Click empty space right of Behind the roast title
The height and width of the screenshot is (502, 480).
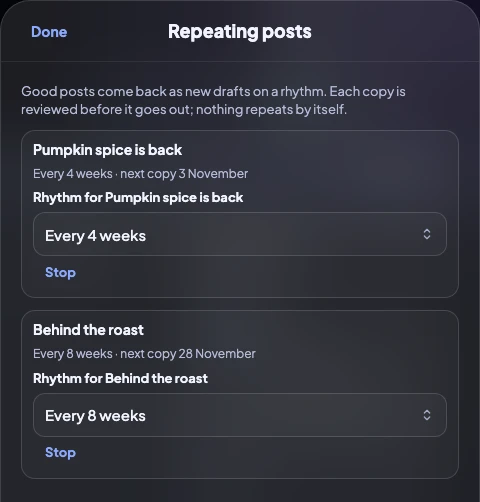(x=297, y=330)
